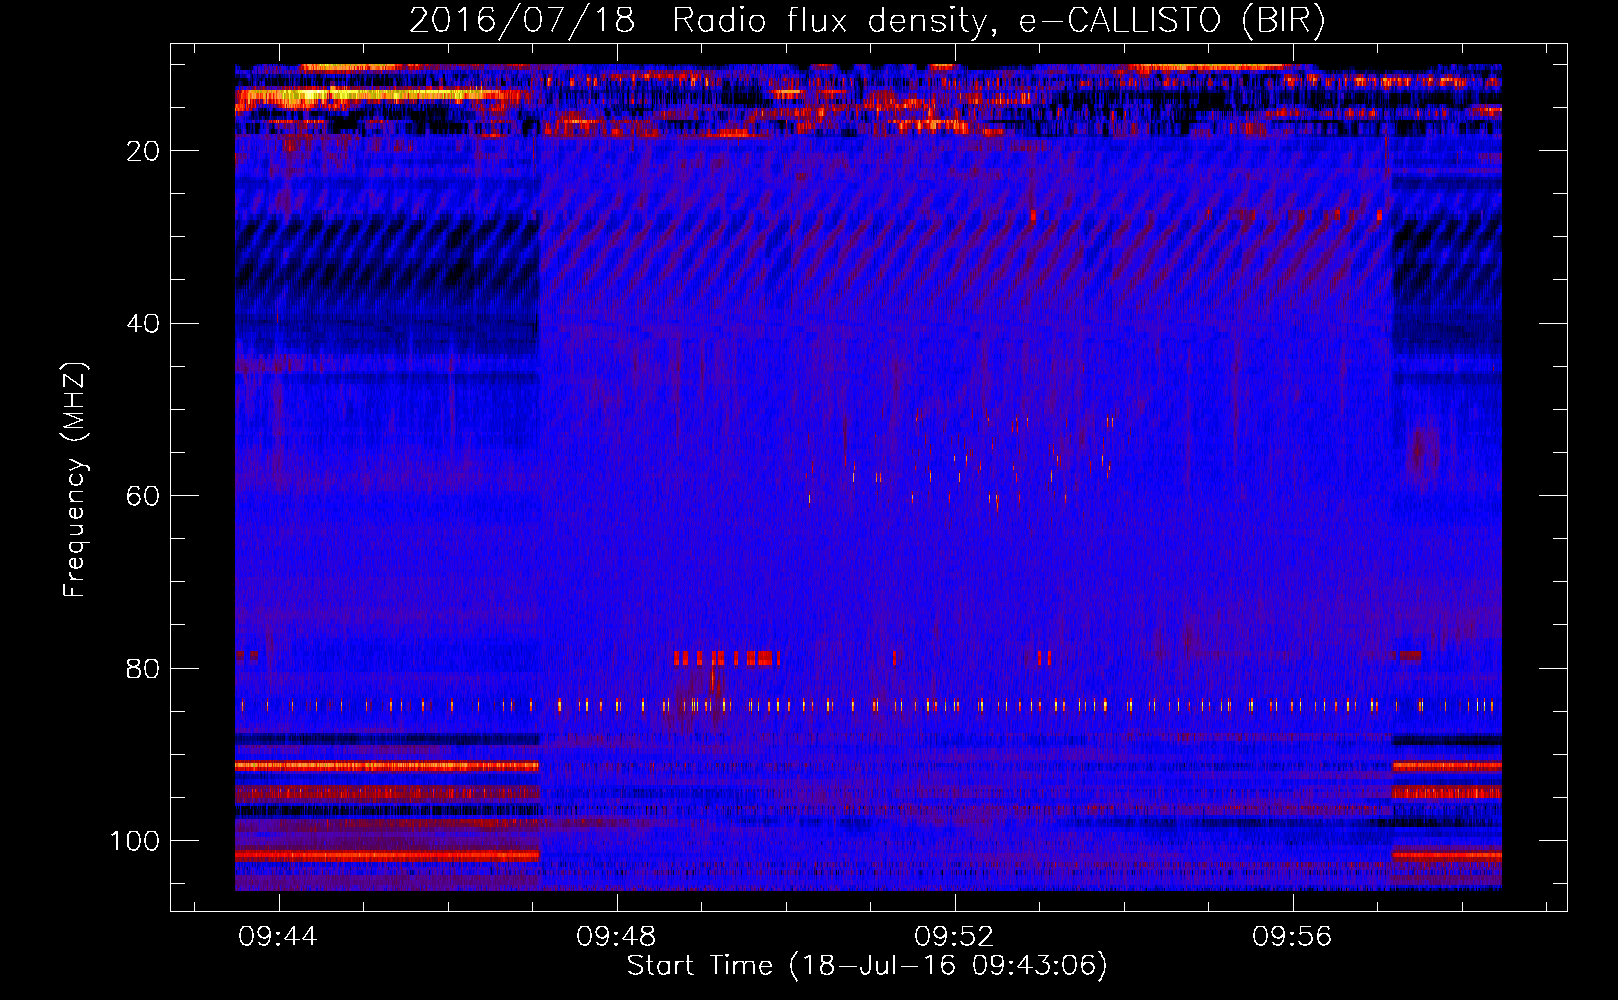
Task: Click the plot title "2016/07/18 Radio flux density, e-CALLISTO (BIR)"
Action: pos(867,21)
